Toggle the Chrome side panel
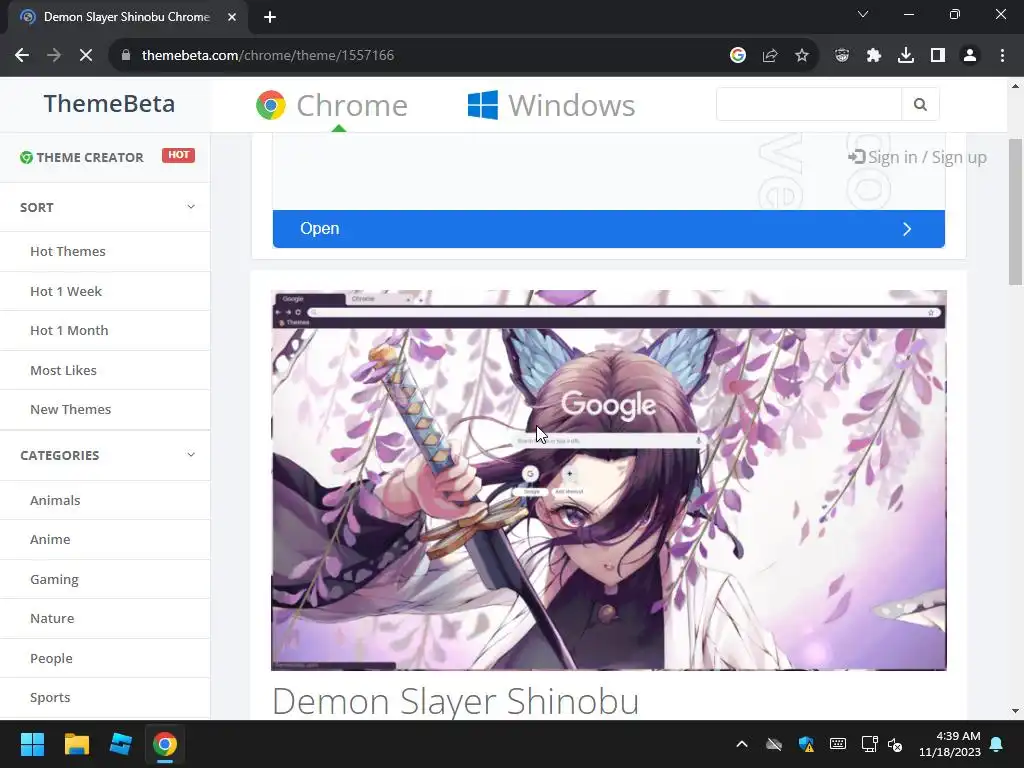Image resolution: width=1024 pixels, height=768 pixels. [938, 56]
